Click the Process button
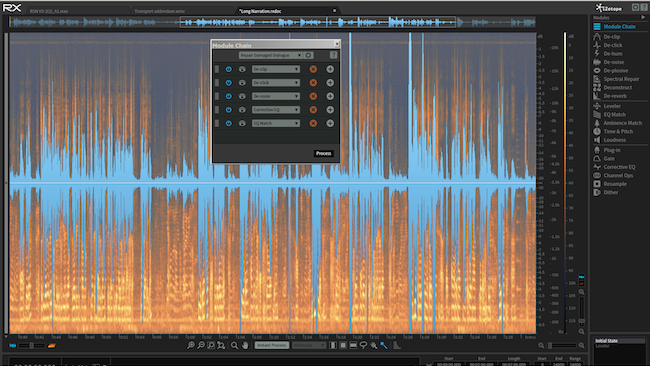The height and width of the screenshot is (366, 650). (x=323, y=153)
